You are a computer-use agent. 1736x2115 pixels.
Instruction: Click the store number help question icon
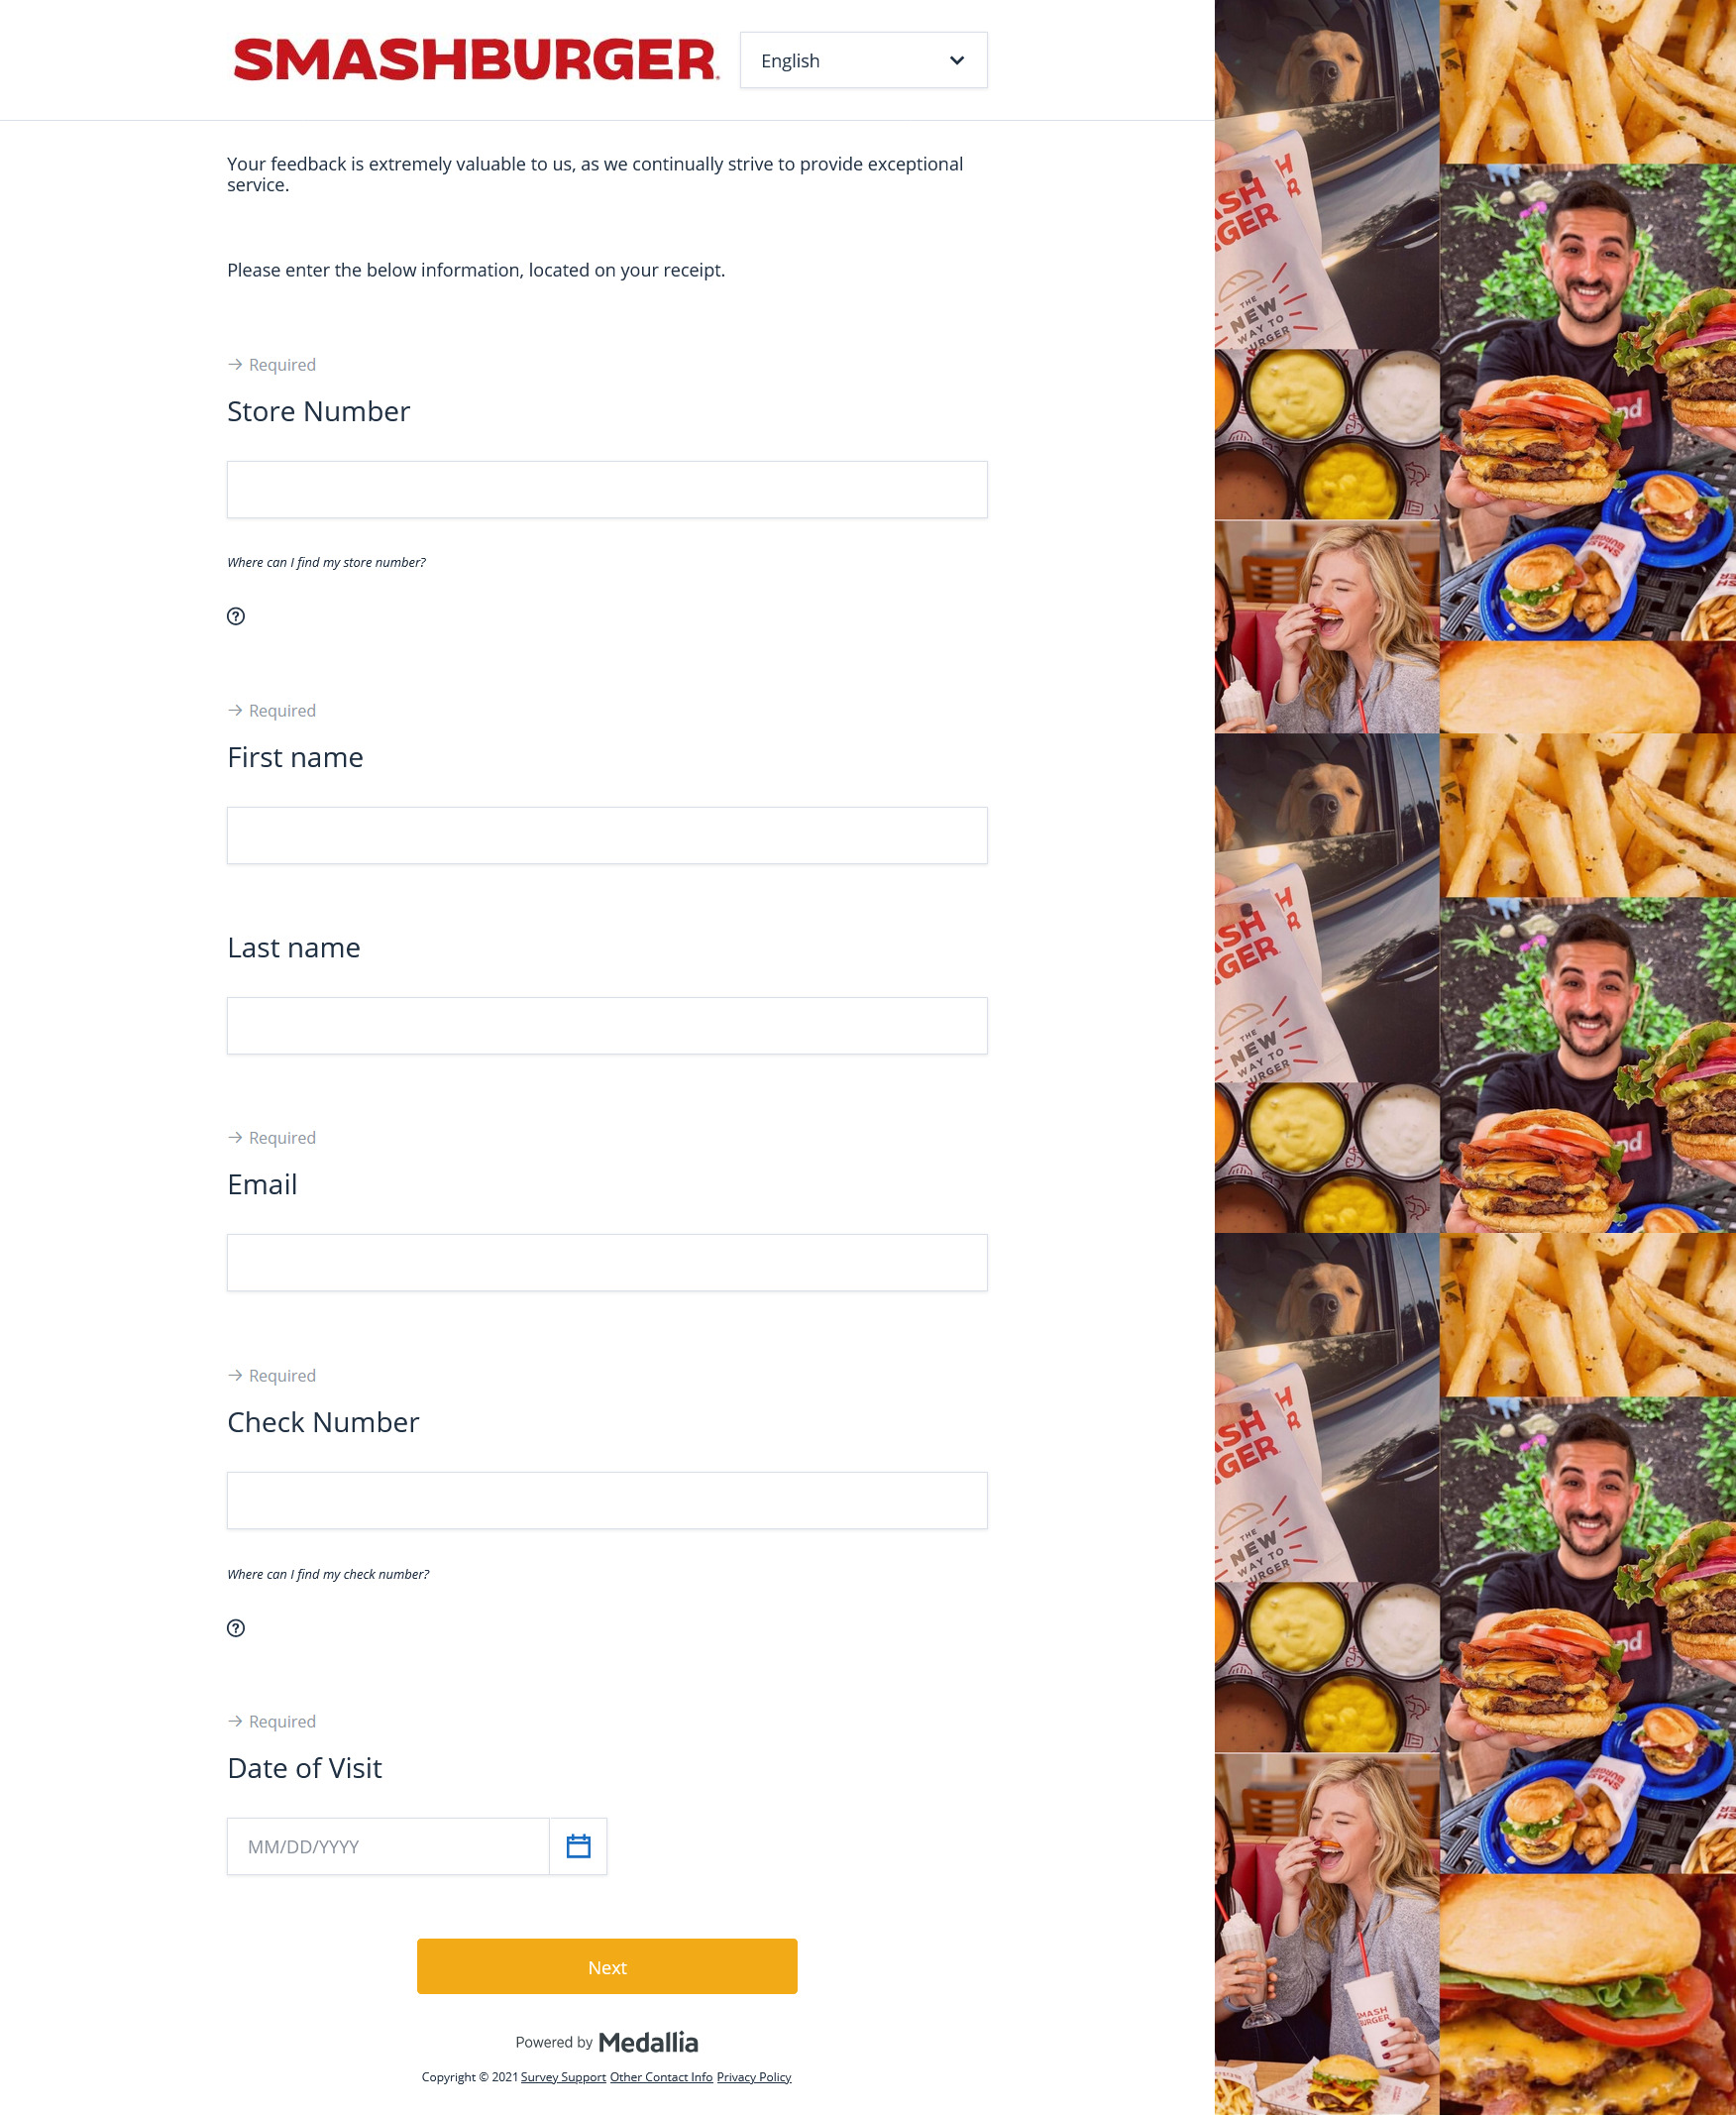pyautogui.click(x=236, y=616)
